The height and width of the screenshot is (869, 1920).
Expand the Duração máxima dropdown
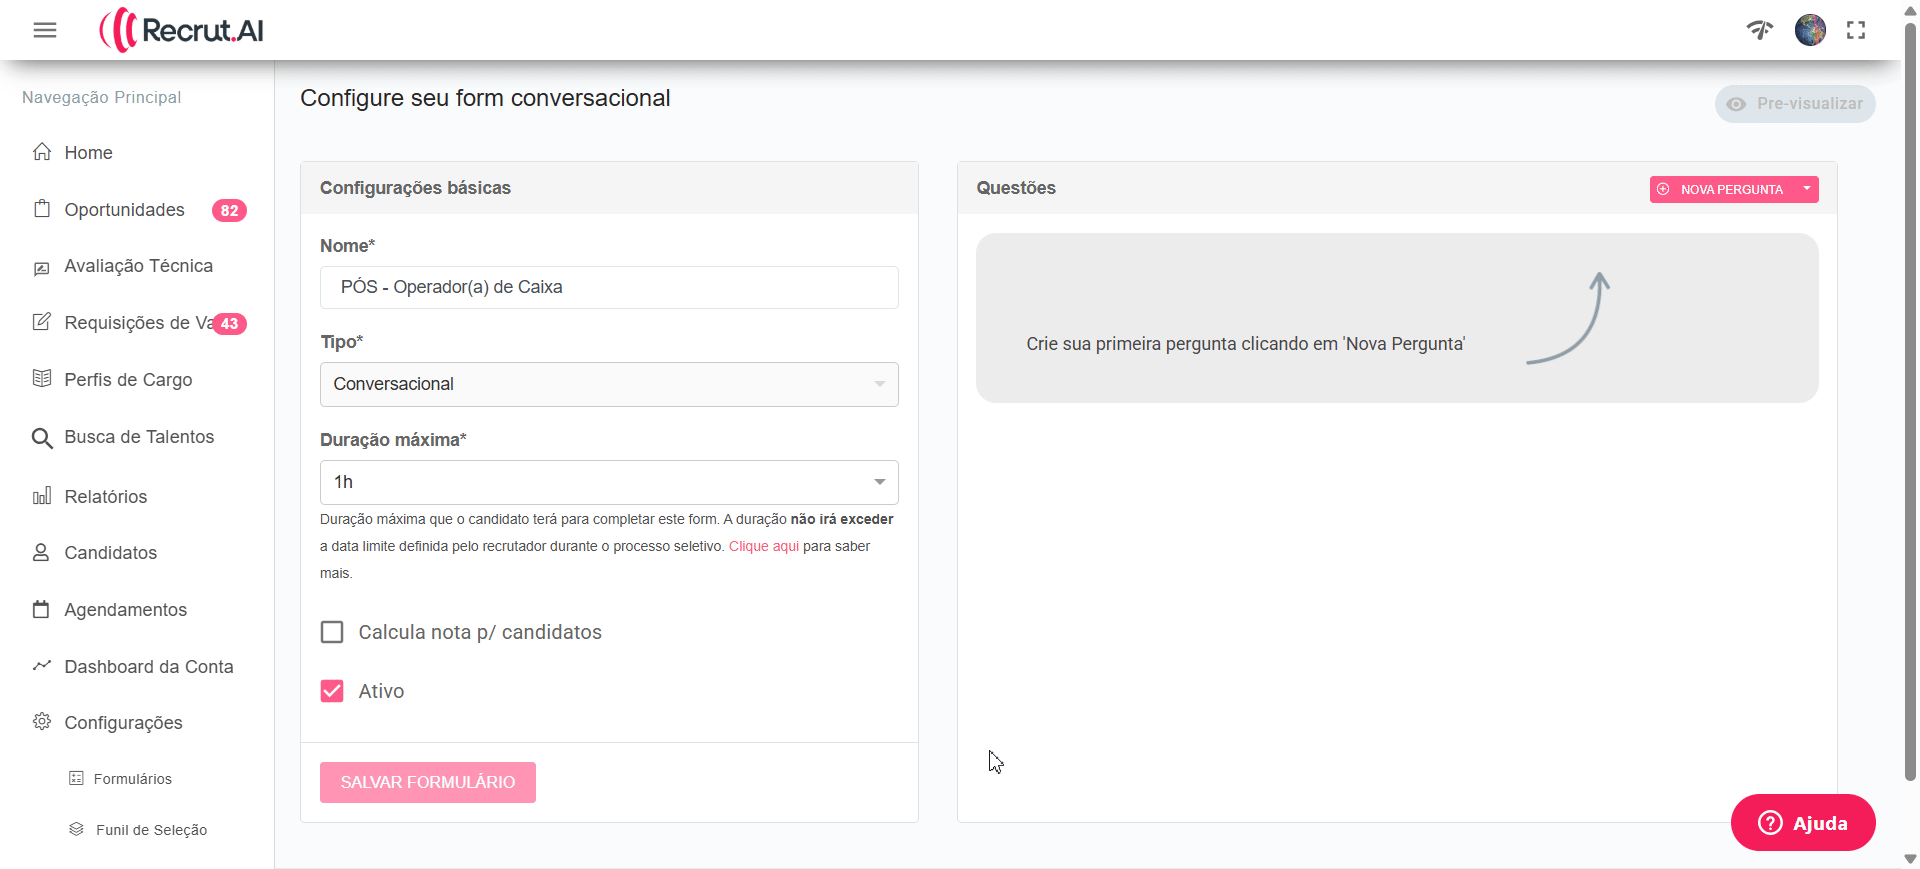(x=609, y=482)
